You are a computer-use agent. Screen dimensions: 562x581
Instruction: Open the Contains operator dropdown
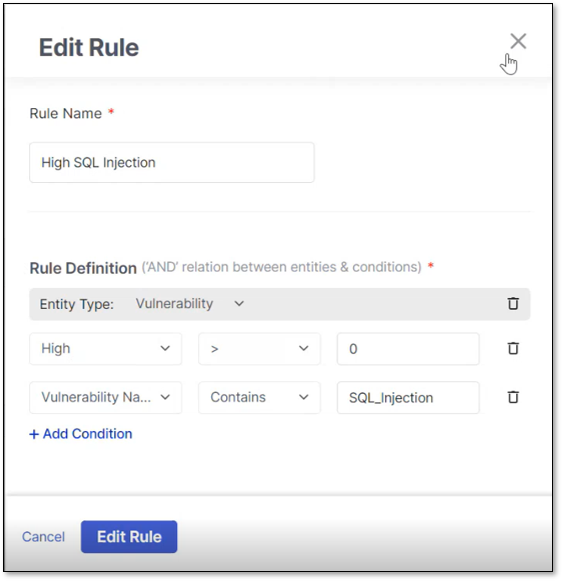[259, 398]
